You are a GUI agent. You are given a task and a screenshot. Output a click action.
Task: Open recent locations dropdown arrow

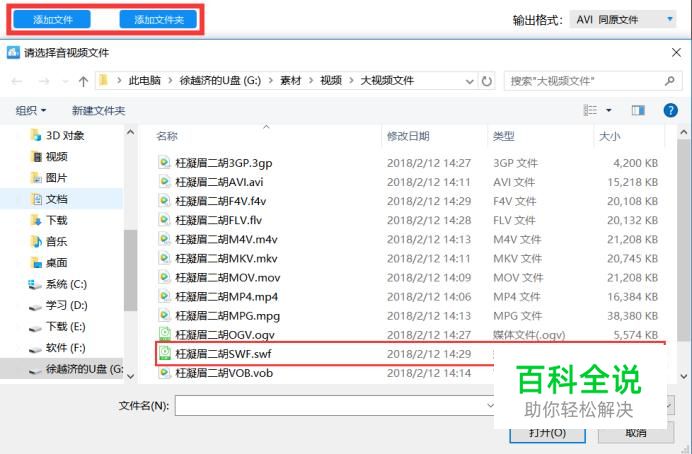65,82
